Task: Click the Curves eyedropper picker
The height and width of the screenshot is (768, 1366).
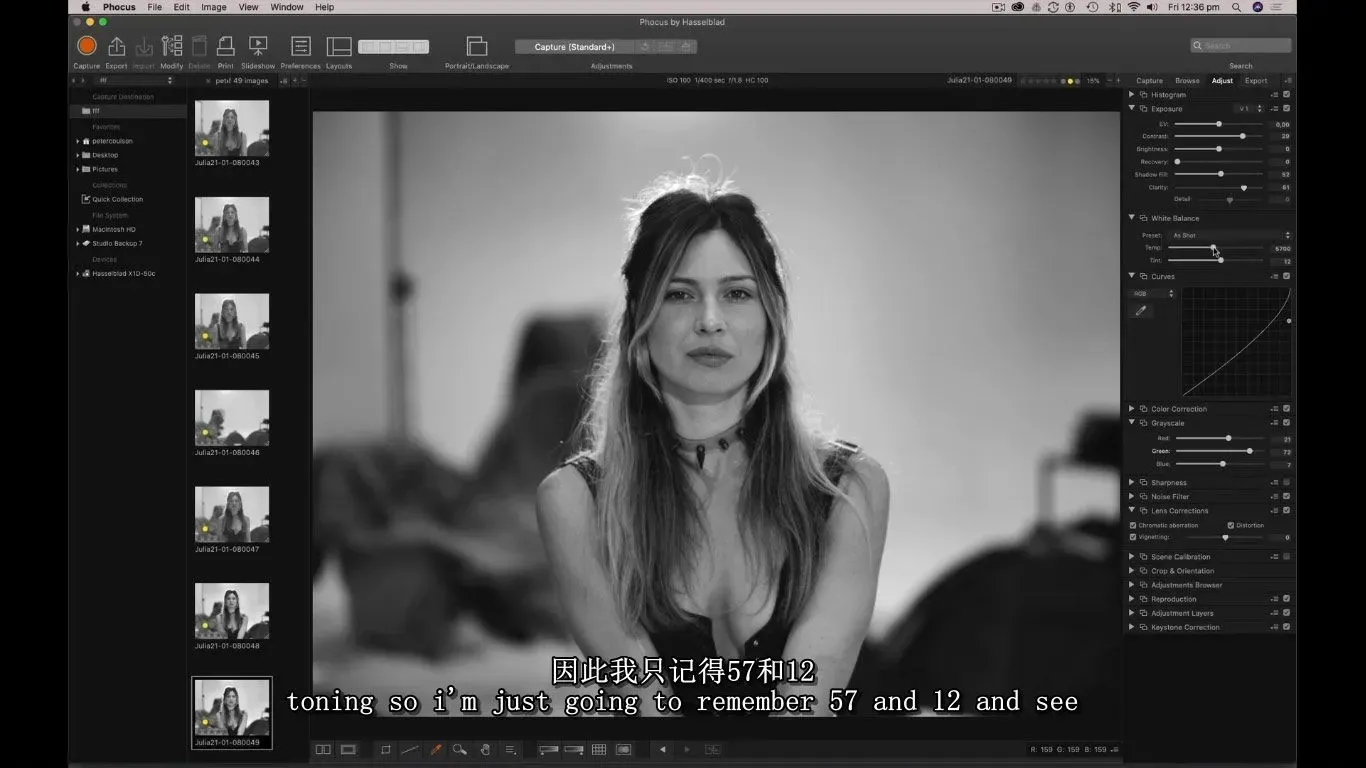Action: click(1140, 311)
